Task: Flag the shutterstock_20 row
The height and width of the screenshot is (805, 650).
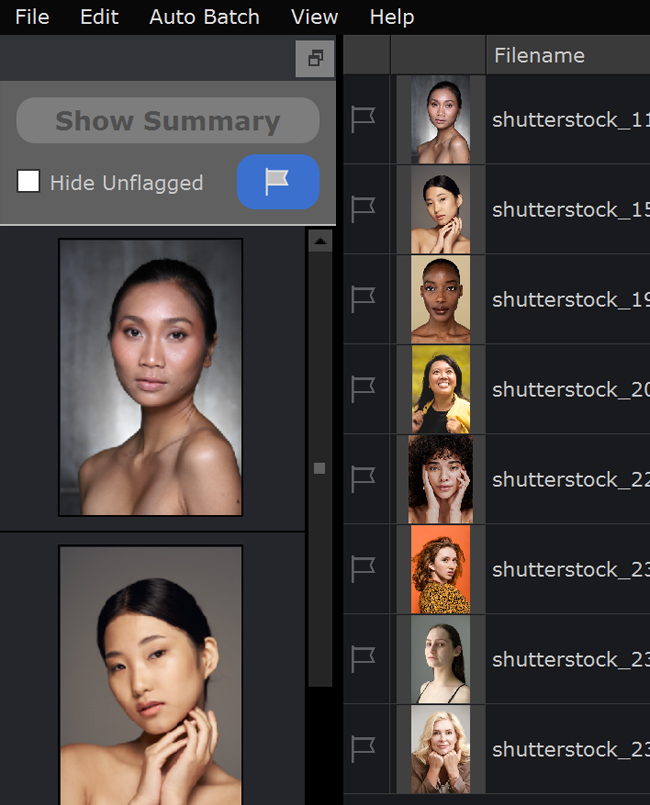Action: click(363, 390)
